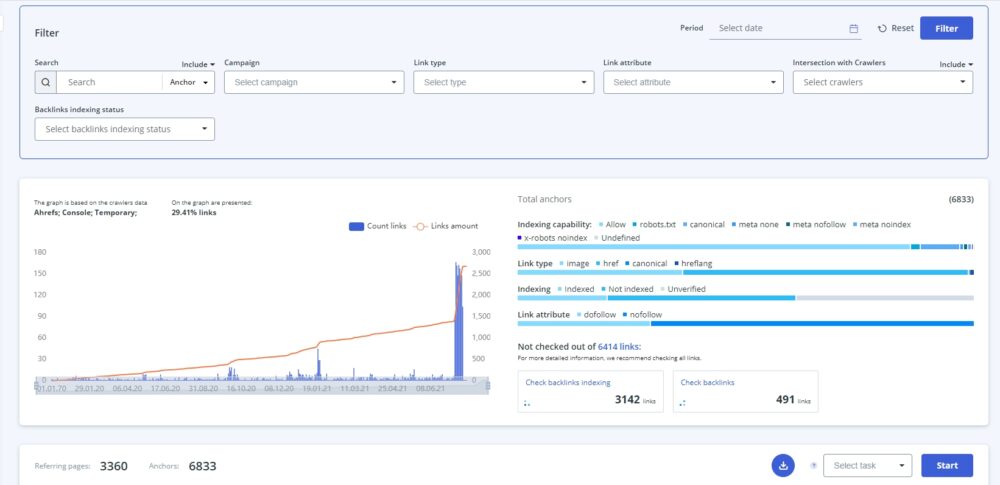This screenshot has height=485, width=1000.
Task: Open the Link attribute dropdown
Action: (693, 82)
